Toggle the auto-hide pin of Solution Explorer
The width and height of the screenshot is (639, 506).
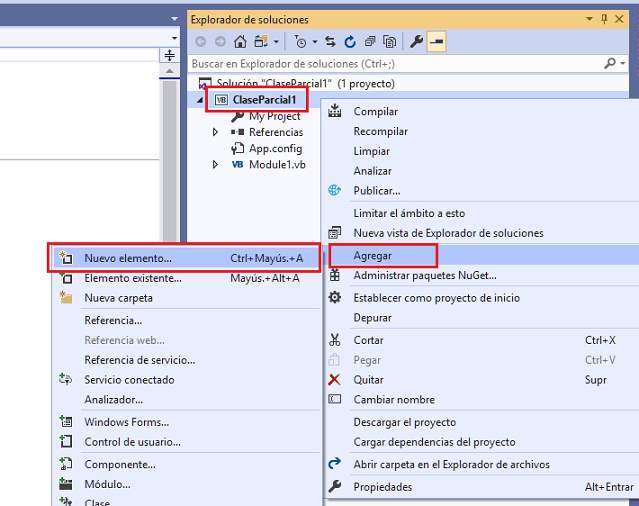pyautogui.click(x=604, y=19)
